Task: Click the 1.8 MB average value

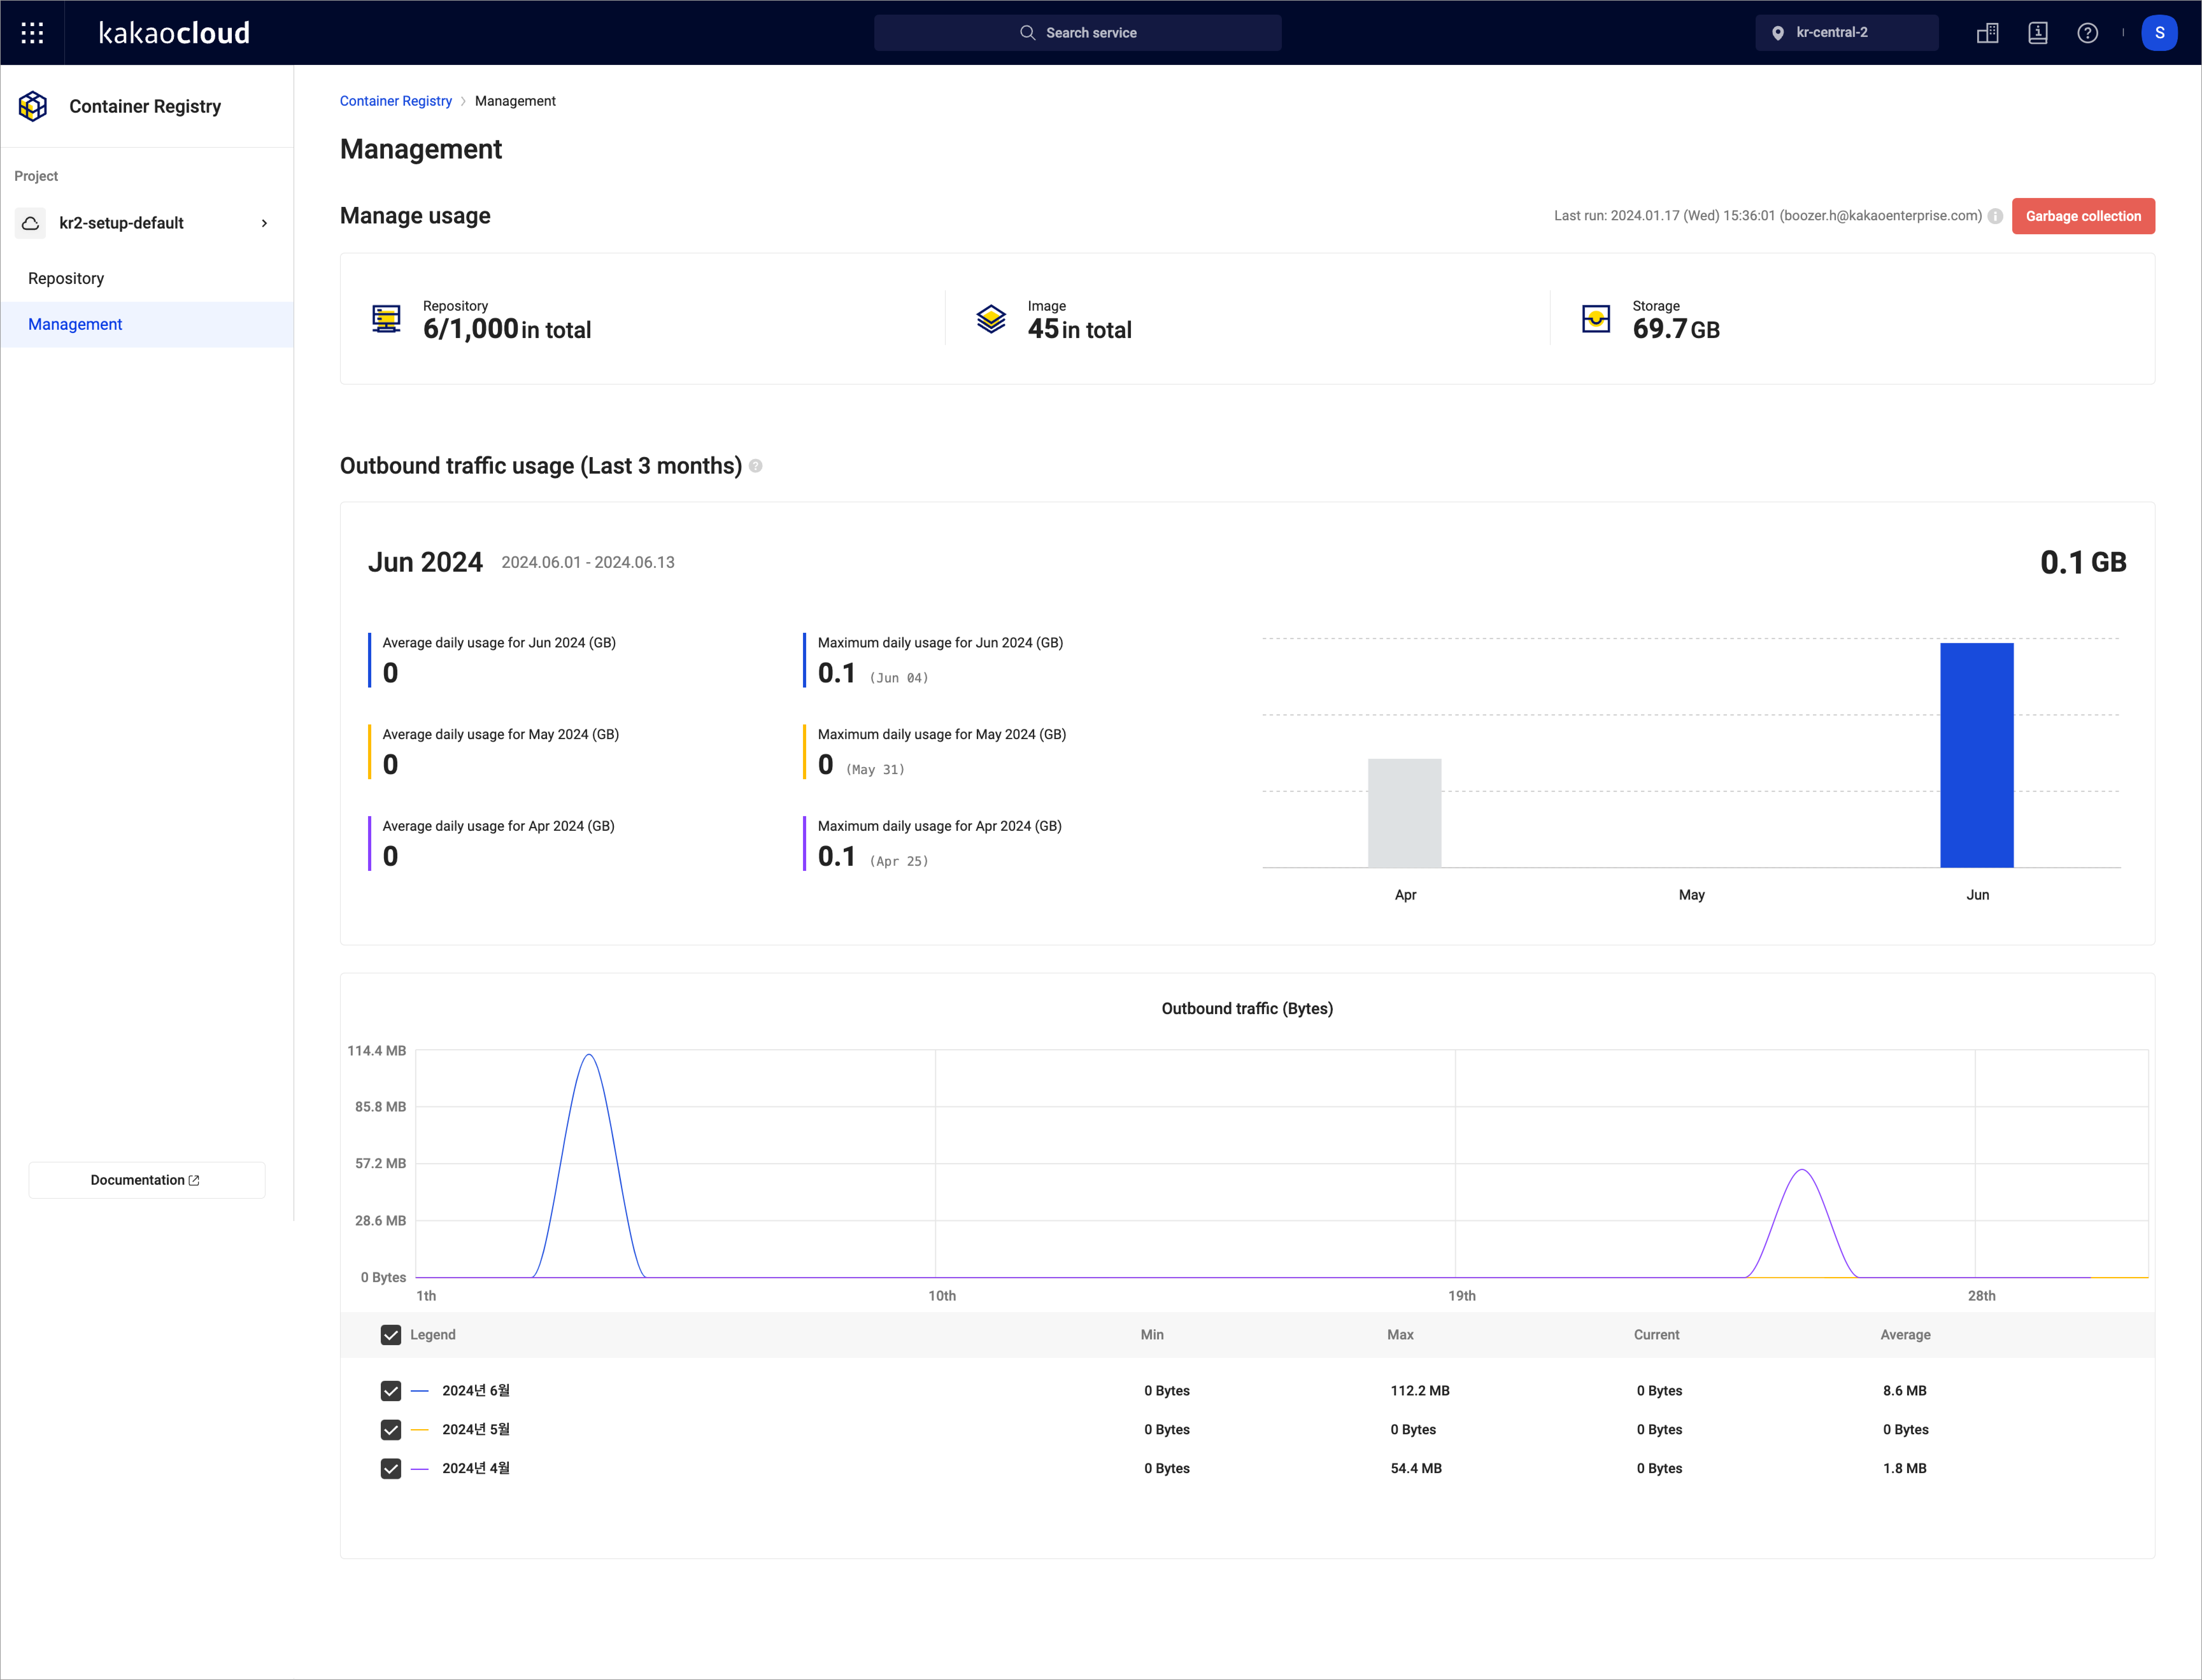Action: click(1905, 1469)
